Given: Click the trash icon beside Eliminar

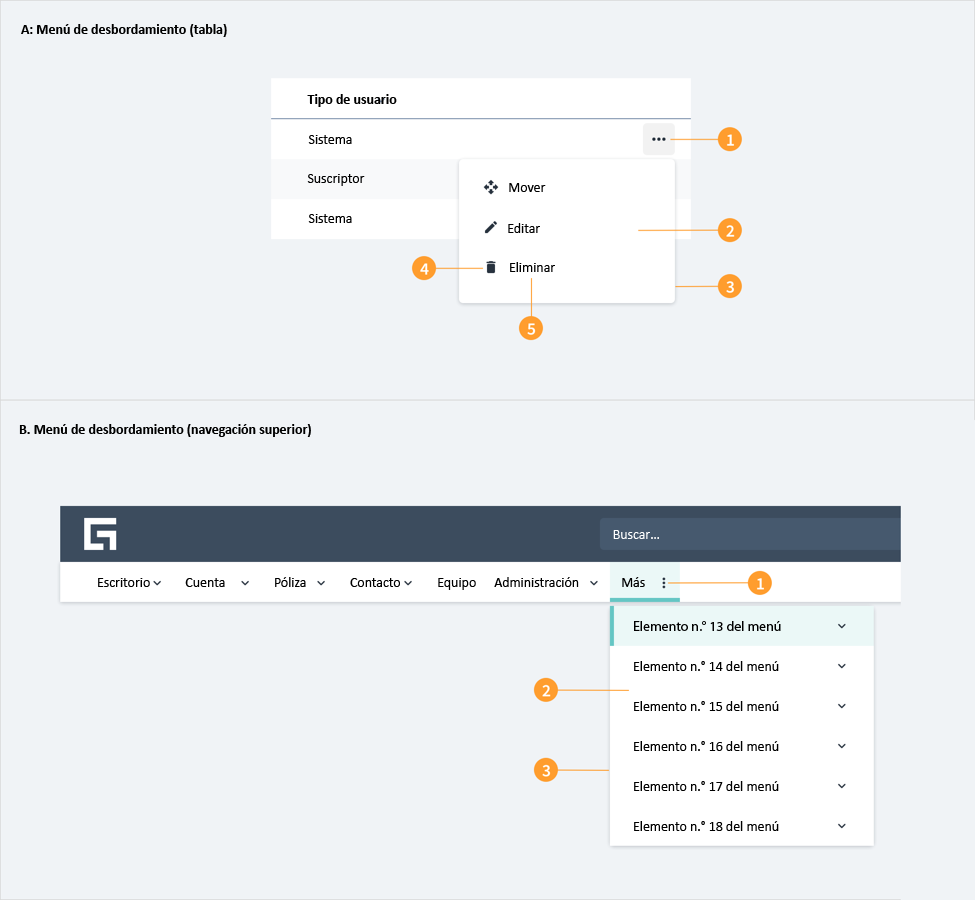Looking at the screenshot, I should 491,267.
